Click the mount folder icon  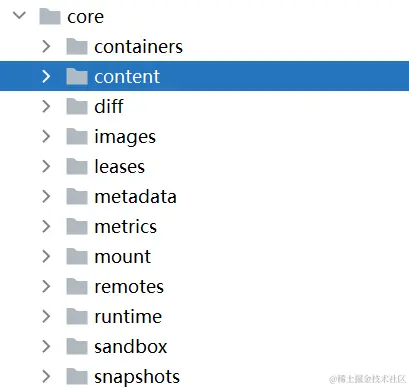77,256
